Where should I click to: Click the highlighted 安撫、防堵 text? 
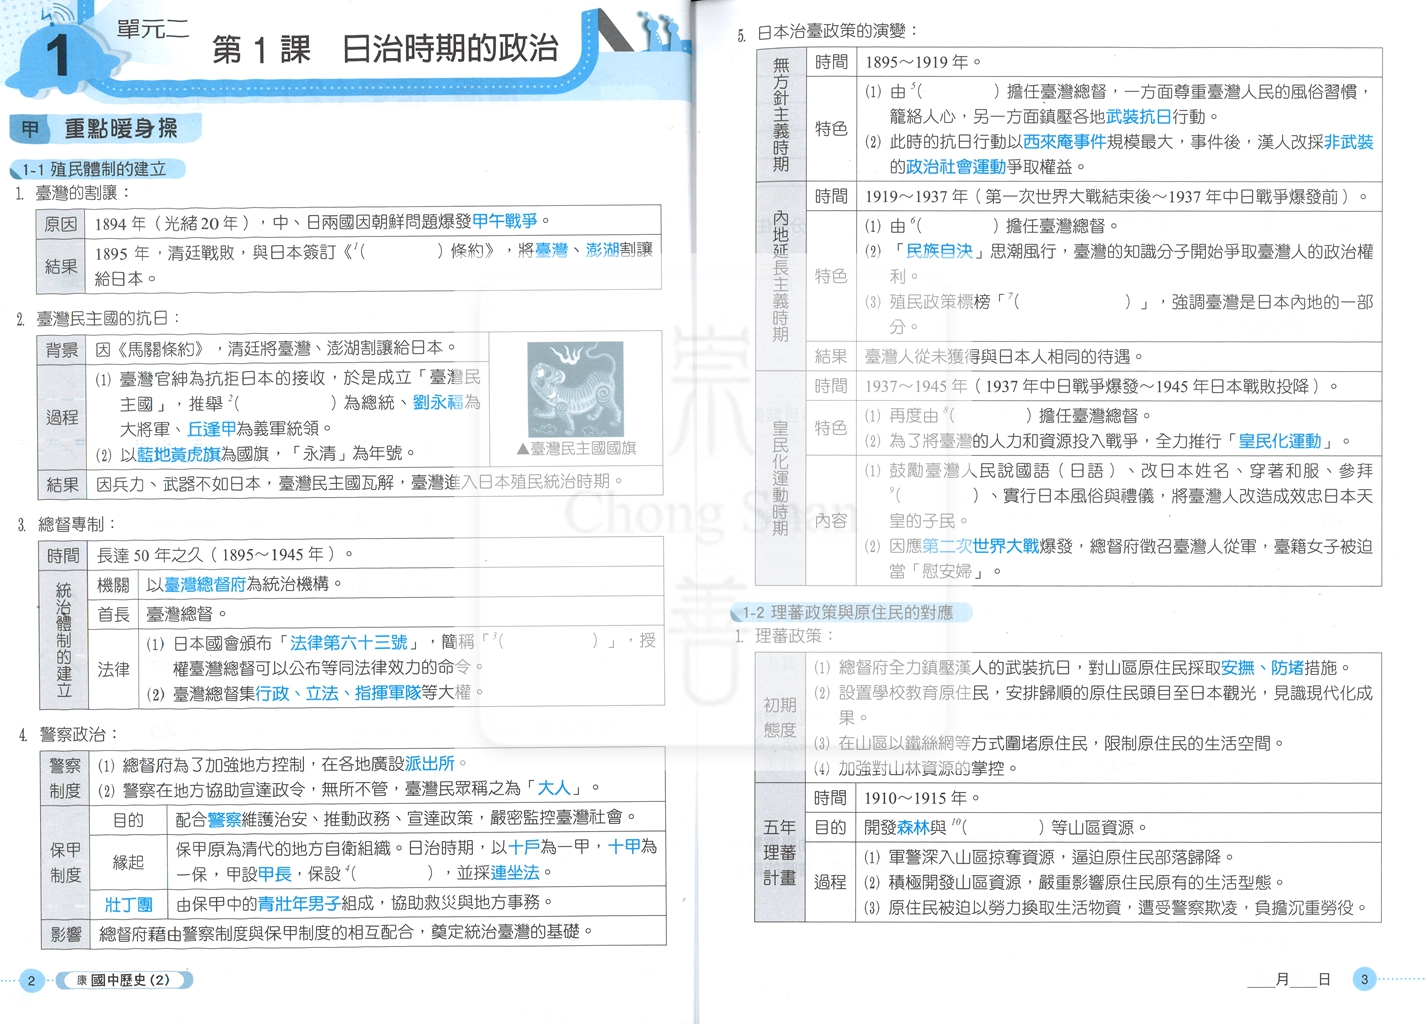(x=1263, y=667)
